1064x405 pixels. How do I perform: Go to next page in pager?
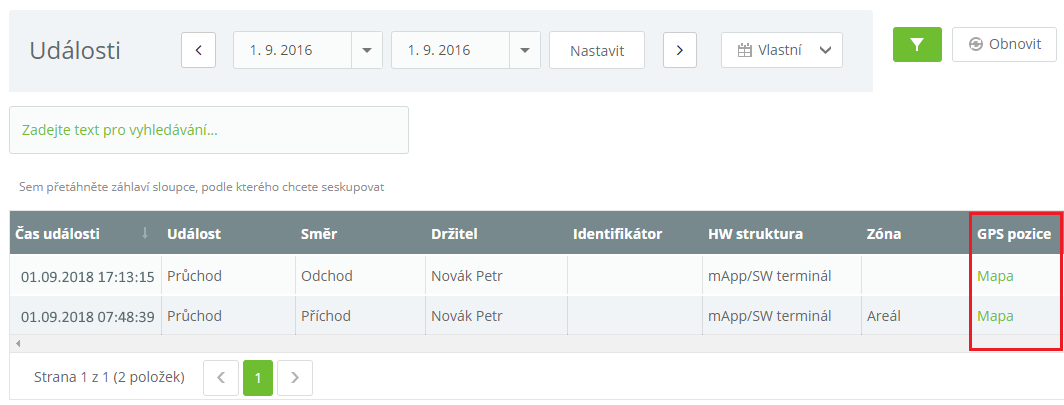pyautogui.click(x=295, y=378)
